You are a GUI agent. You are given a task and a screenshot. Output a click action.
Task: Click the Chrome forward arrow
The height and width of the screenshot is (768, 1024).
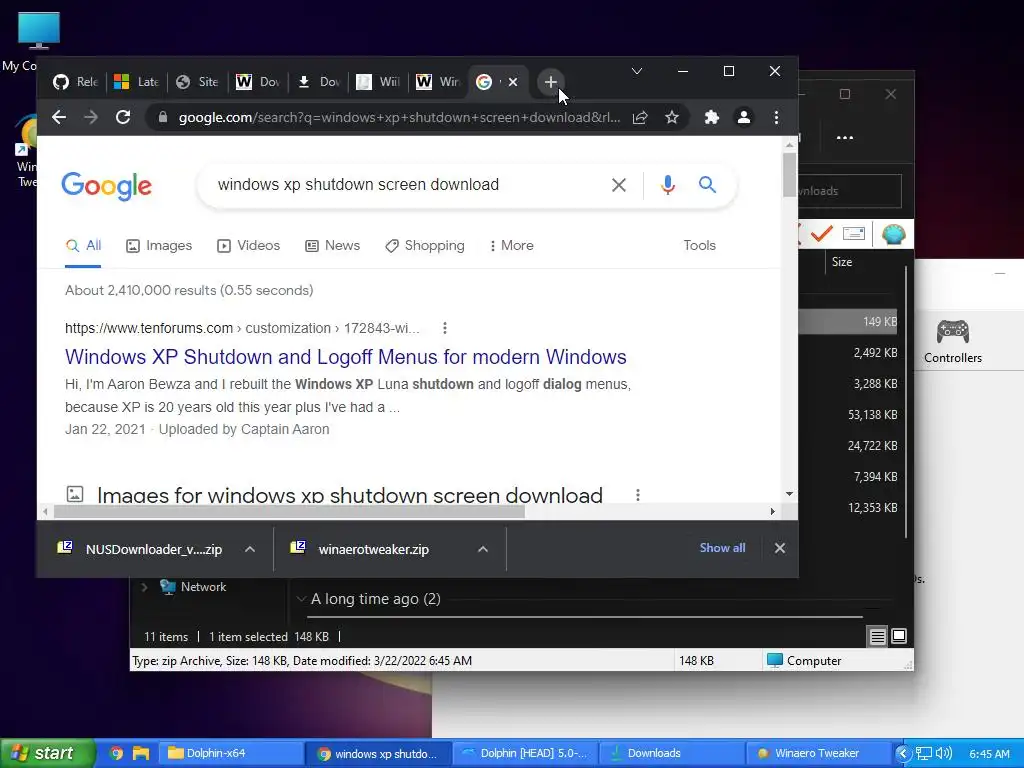(91, 118)
